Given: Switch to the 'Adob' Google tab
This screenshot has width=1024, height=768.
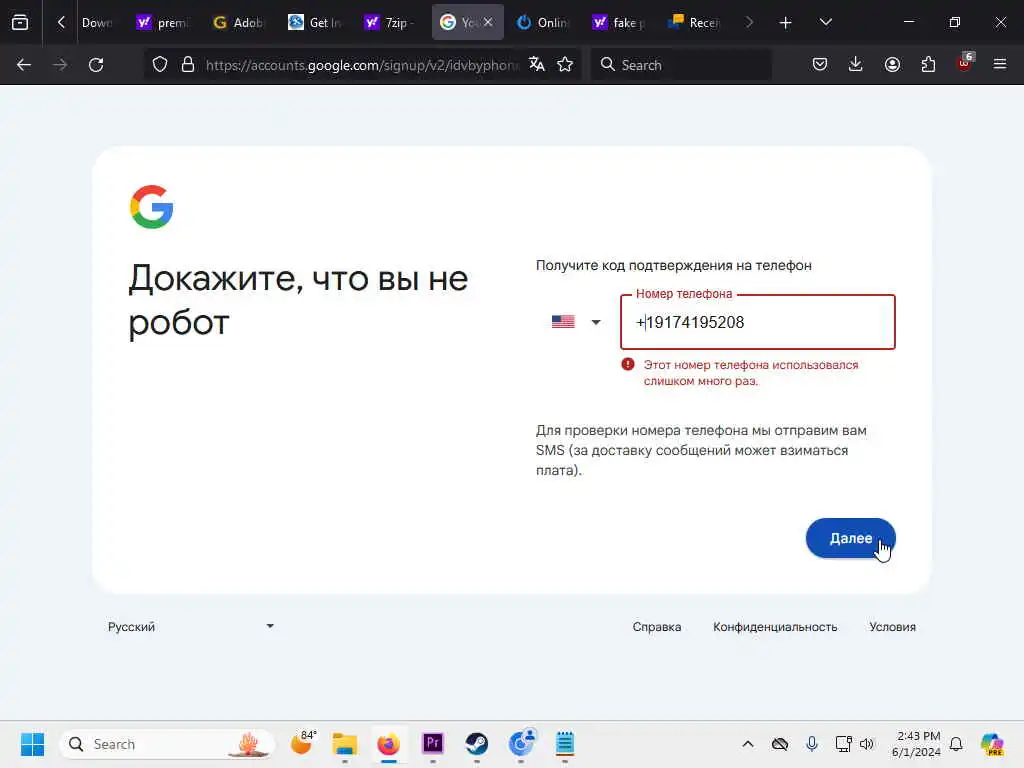Looking at the screenshot, I should [x=238, y=23].
